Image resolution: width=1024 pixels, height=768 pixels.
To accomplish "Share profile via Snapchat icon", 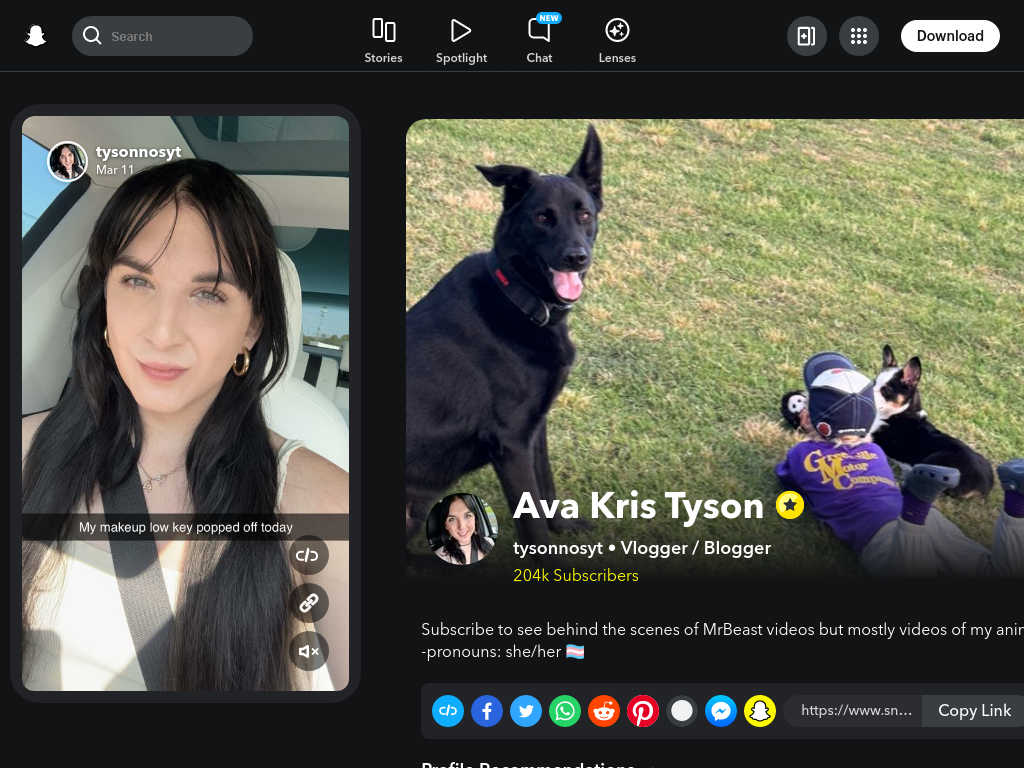I will point(760,711).
